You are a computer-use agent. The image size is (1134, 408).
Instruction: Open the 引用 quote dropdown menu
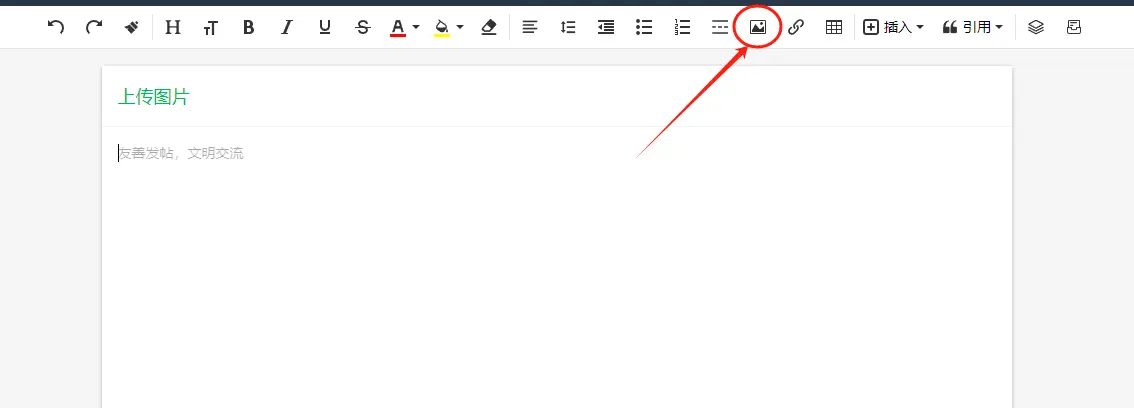972,27
